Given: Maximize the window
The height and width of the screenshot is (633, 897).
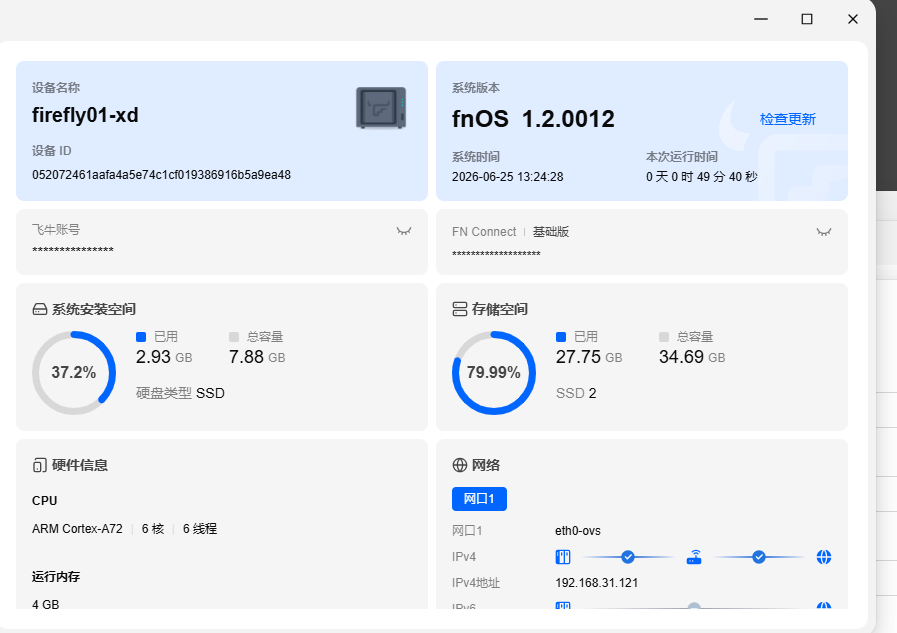Looking at the screenshot, I should 807,19.
